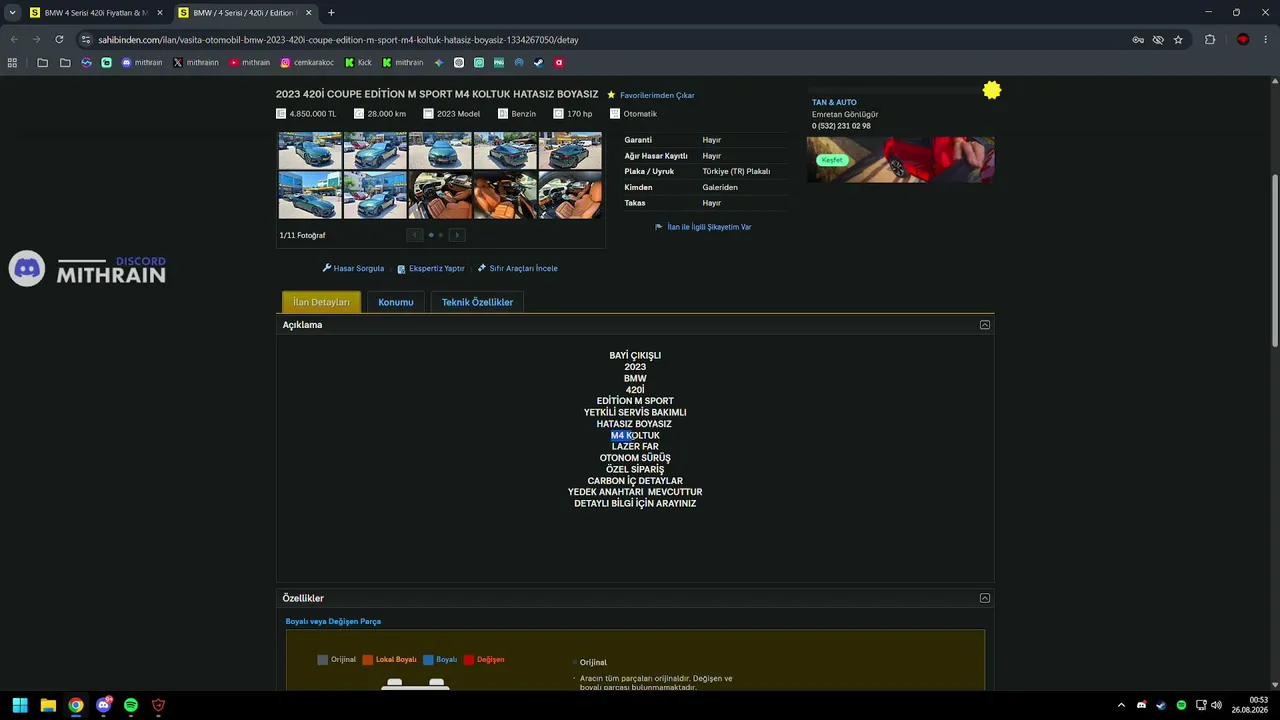Switch to the İlan Detayları tab

pyautogui.click(x=321, y=302)
